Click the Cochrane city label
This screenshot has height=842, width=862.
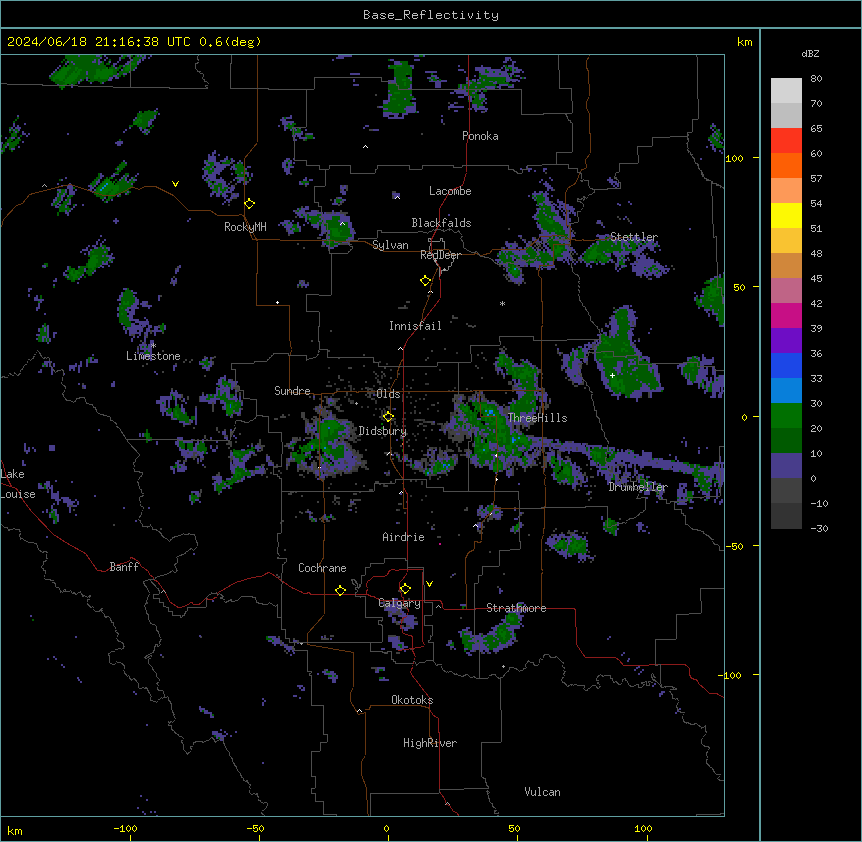pyautogui.click(x=322, y=568)
